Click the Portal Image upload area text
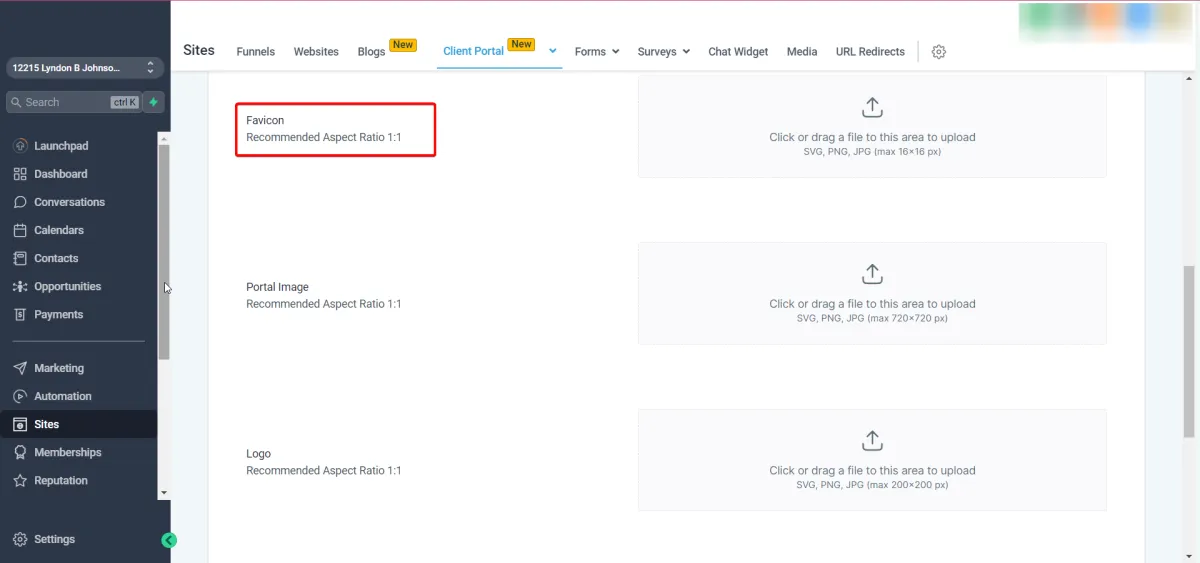Screen dimensions: 1200x563 pos(872,304)
